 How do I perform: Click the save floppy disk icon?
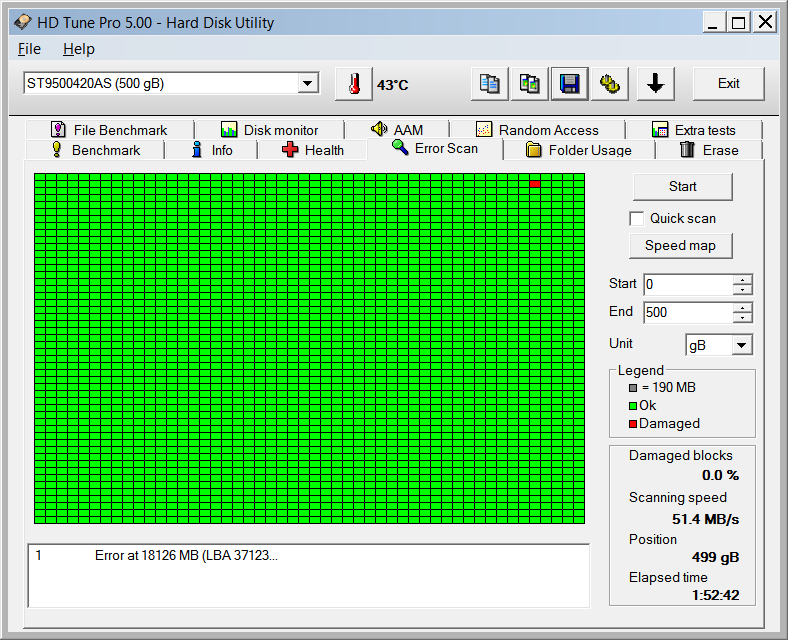[569, 84]
